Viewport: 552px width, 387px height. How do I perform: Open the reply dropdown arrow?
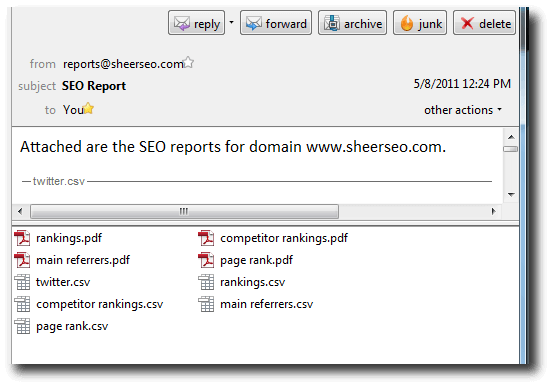pyautogui.click(x=231, y=23)
